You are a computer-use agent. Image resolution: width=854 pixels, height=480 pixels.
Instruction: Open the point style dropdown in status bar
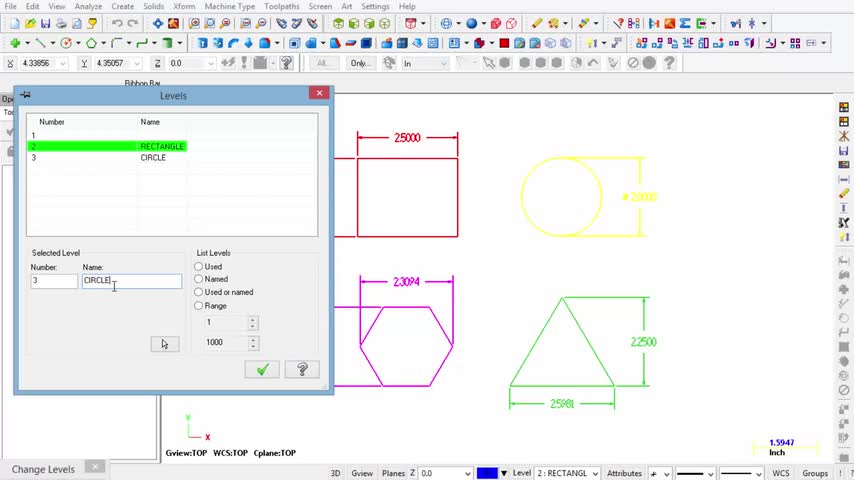coord(667,474)
